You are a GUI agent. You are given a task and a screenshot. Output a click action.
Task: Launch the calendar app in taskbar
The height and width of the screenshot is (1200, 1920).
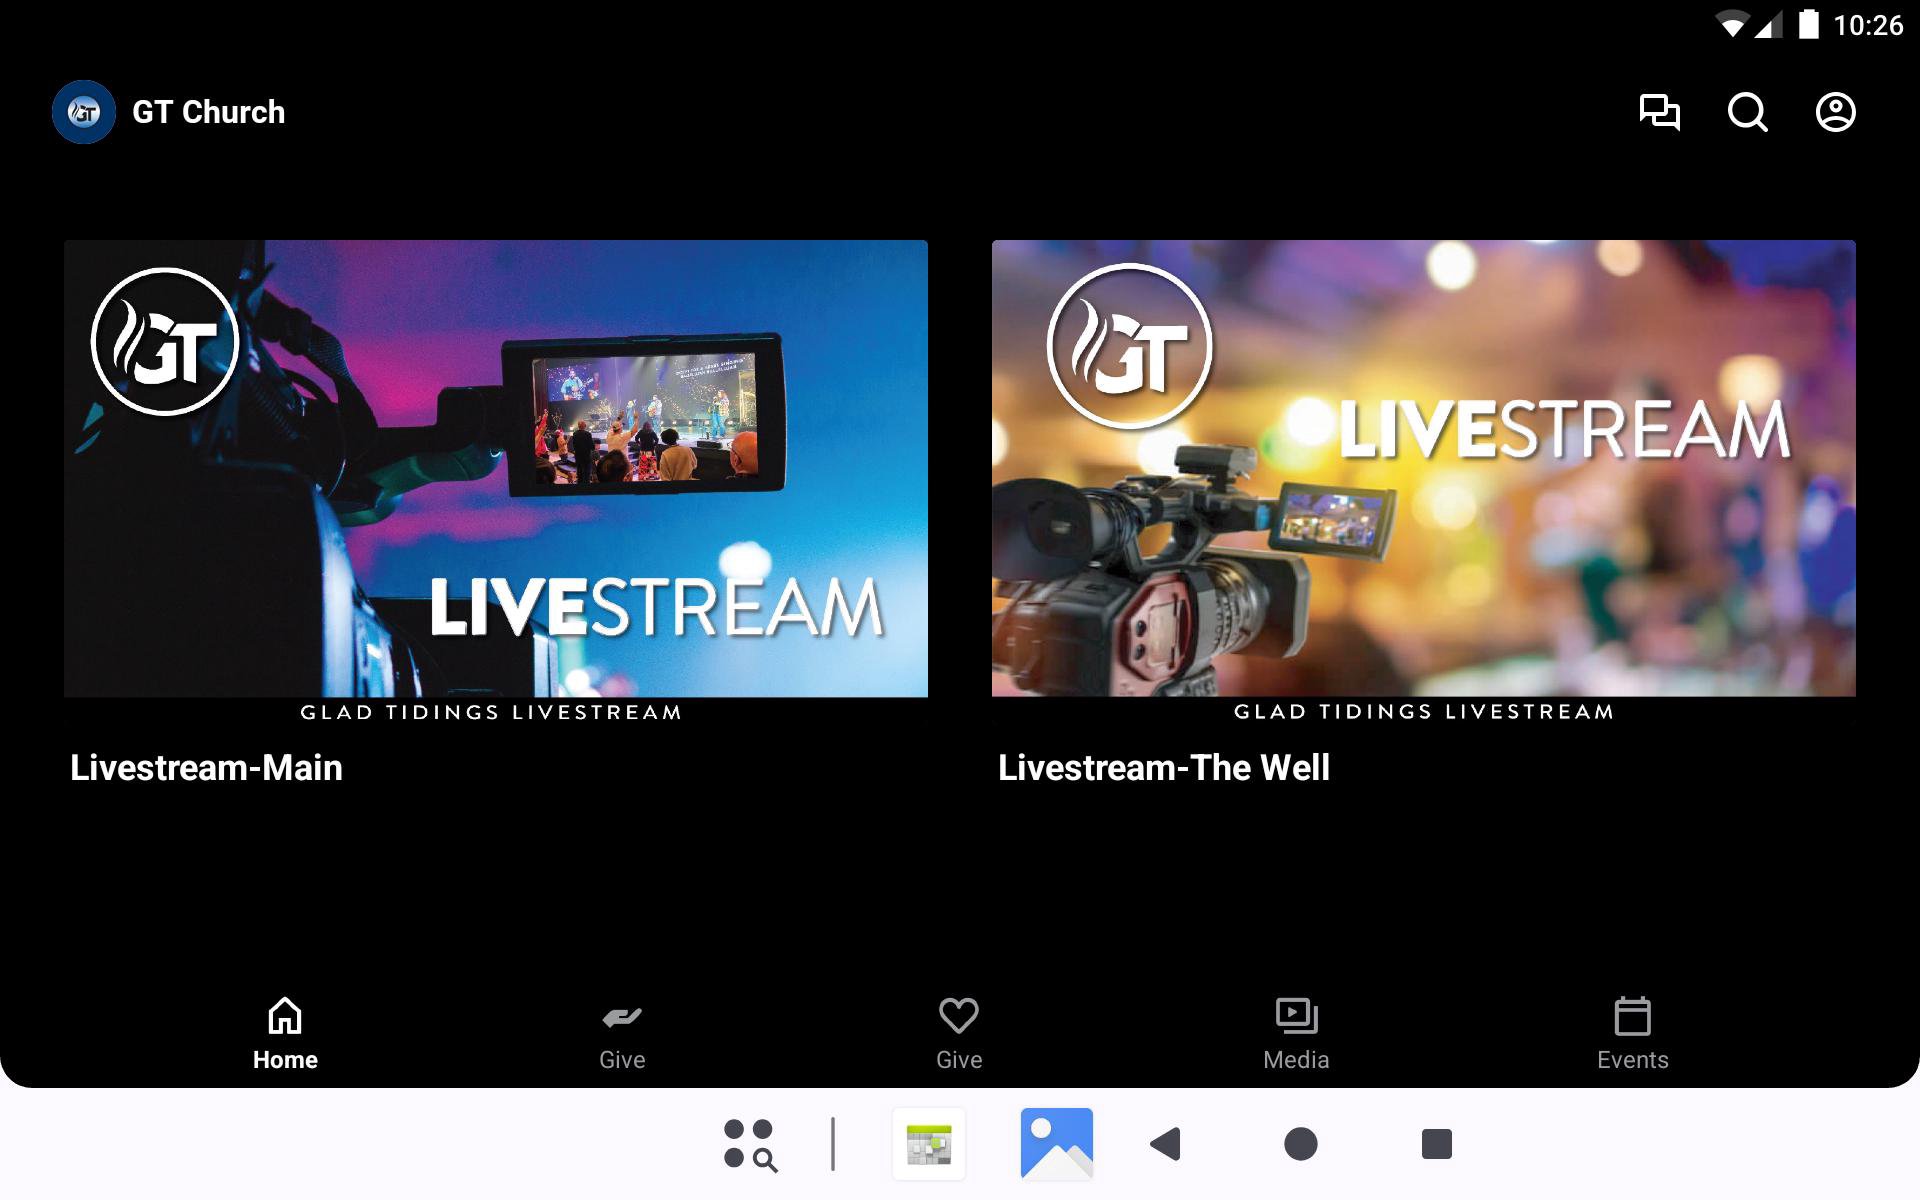929,1144
